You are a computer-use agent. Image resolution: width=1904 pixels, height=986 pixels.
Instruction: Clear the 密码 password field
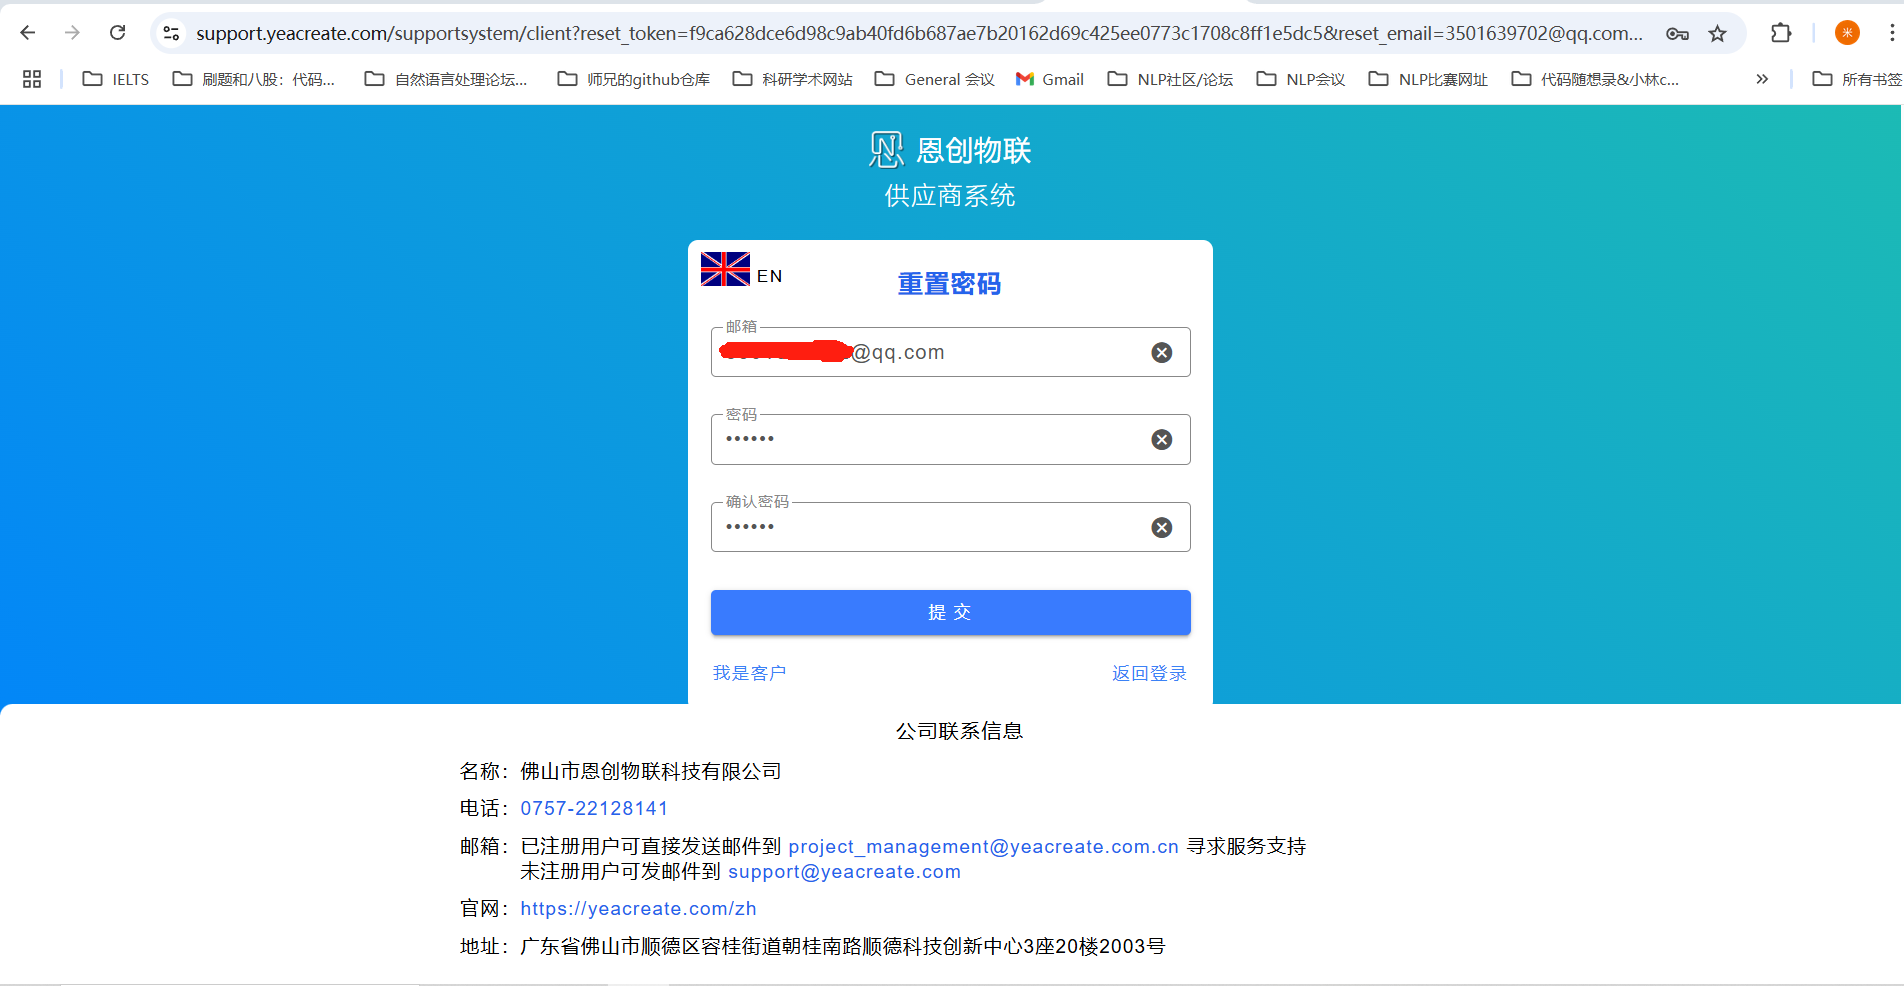click(1161, 440)
